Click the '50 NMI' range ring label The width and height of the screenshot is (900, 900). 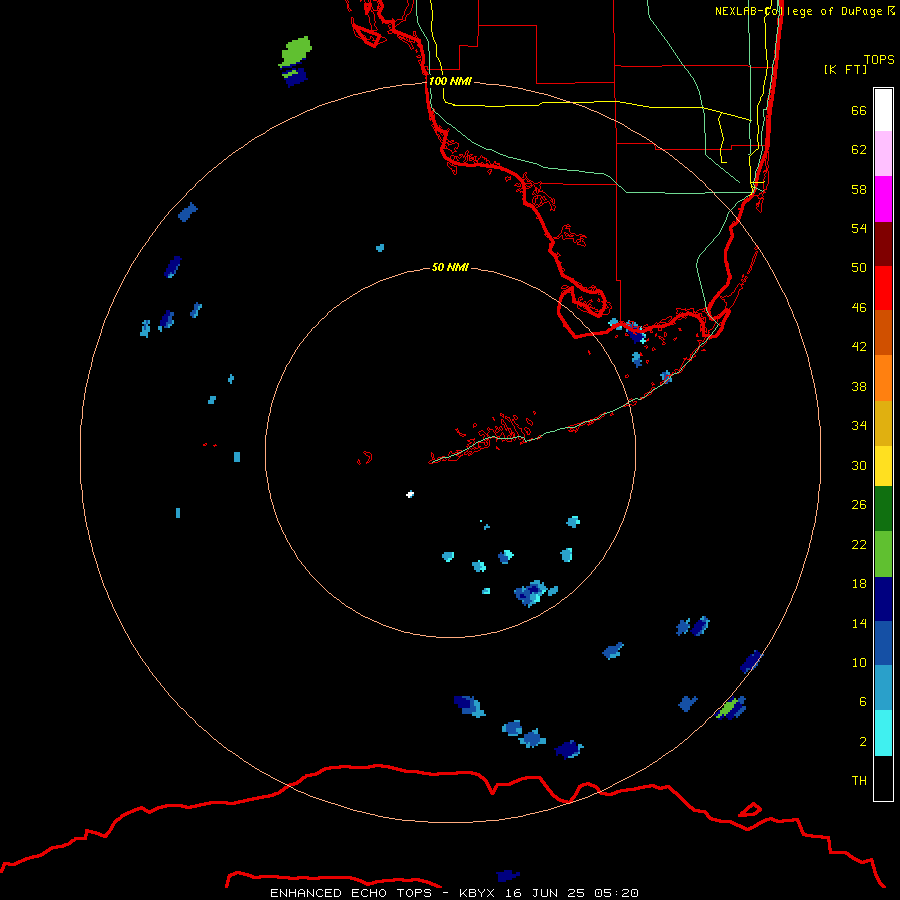(x=450, y=267)
